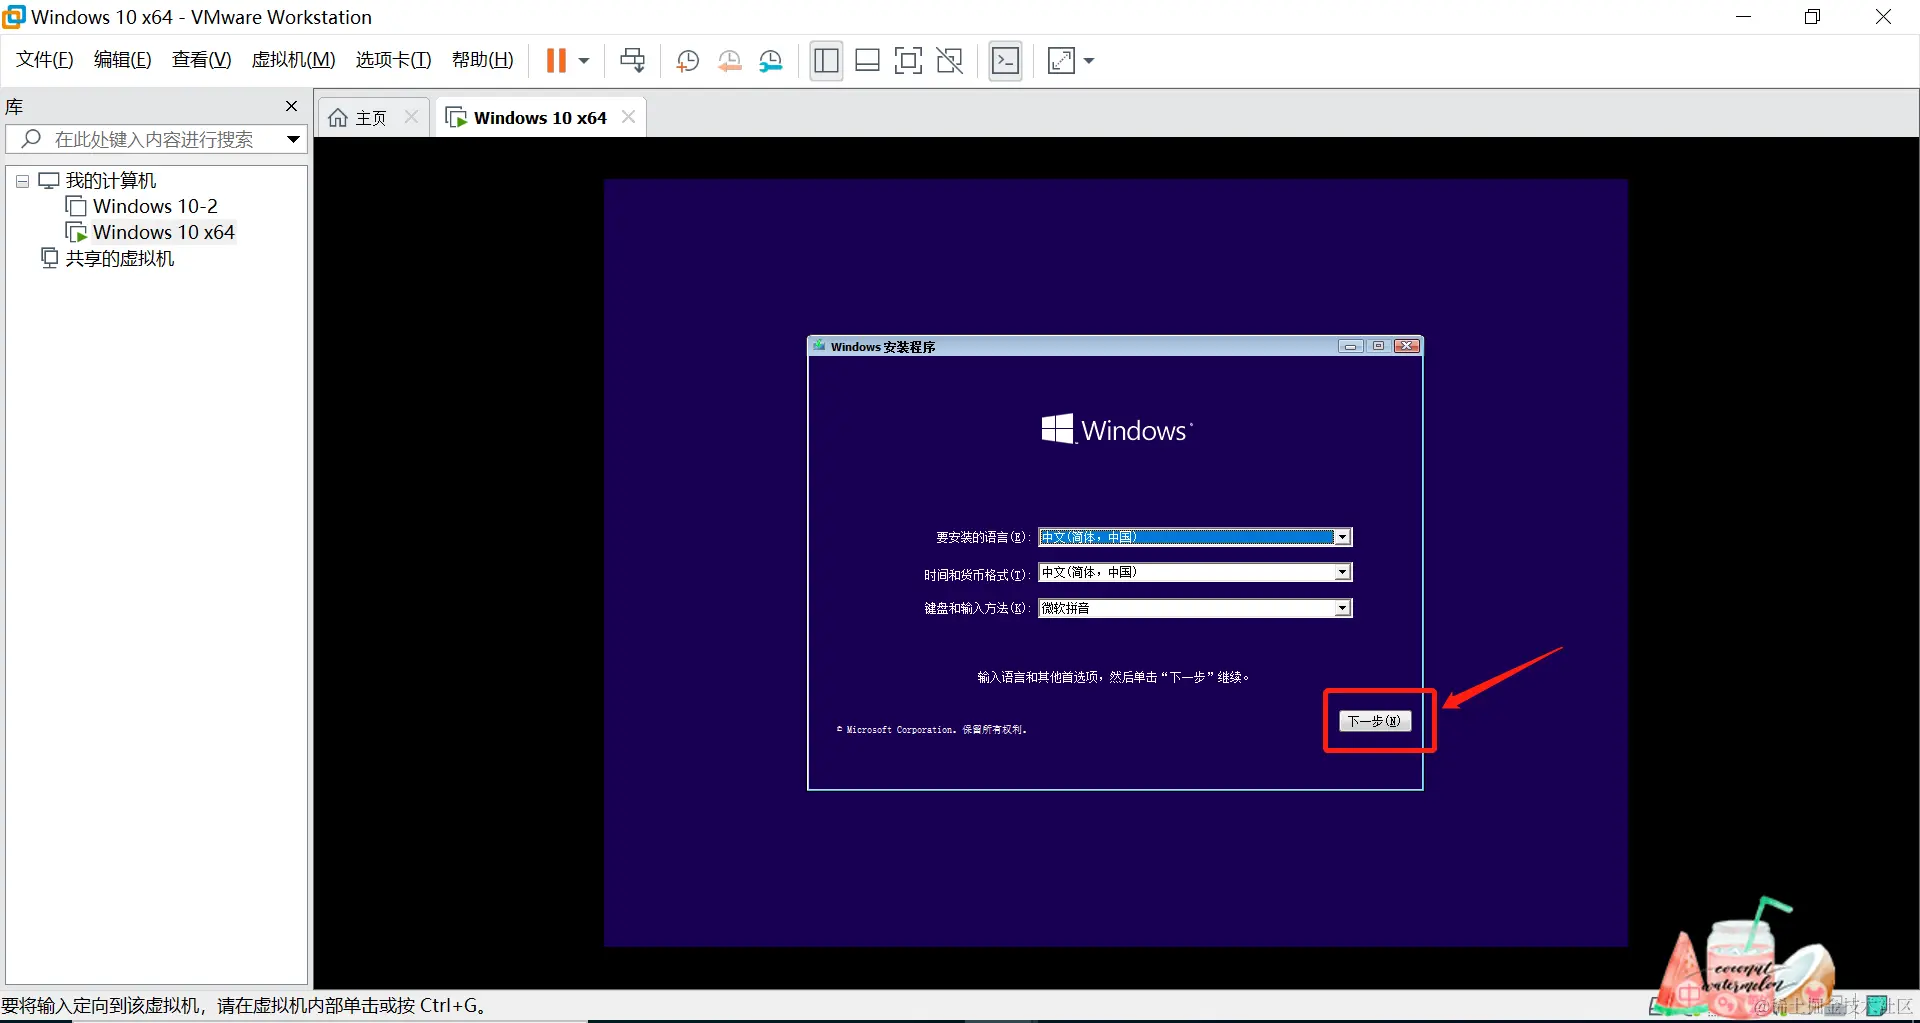This screenshot has height=1023, width=1920.
Task: Open the 查看(V) menu
Action: click(x=201, y=60)
